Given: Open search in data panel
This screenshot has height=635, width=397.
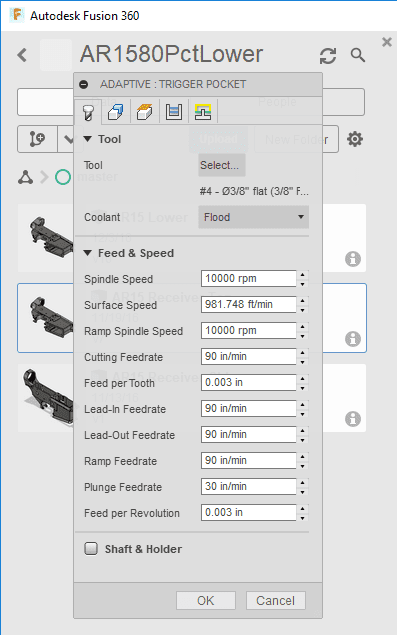Looking at the screenshot, I should click(358, 55).
